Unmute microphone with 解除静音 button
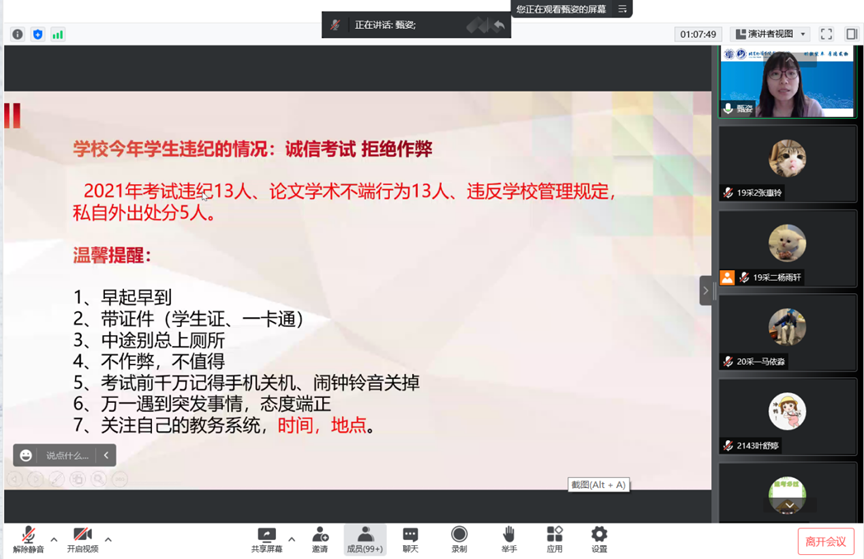The width and height of the screenshot is (864, 559). tap(28, 539)
